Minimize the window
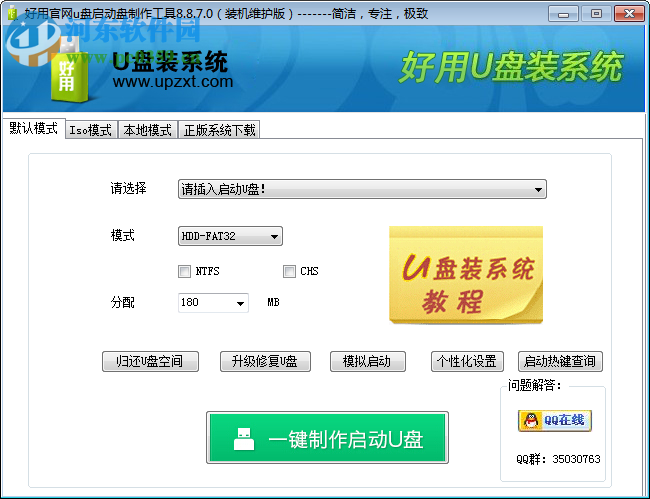 563,14
